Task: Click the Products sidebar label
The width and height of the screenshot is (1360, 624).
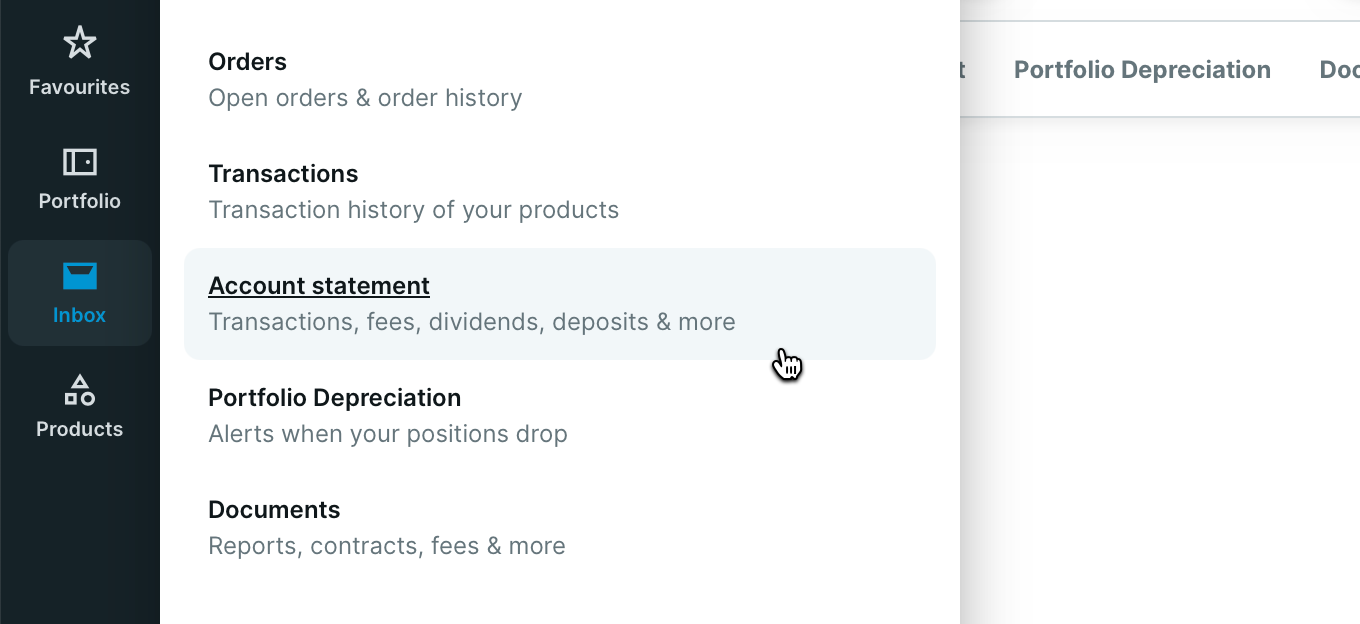Action: point(79,429)
